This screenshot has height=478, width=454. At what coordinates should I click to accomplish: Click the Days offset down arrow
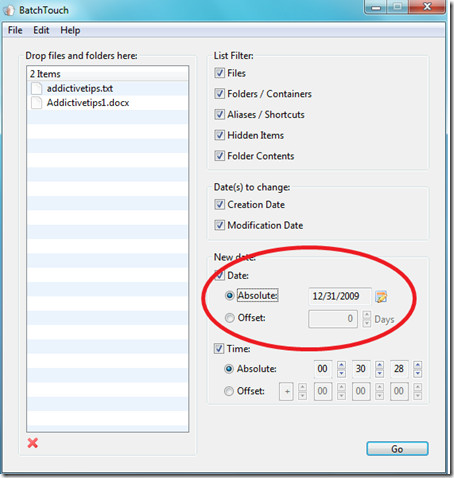367,323
